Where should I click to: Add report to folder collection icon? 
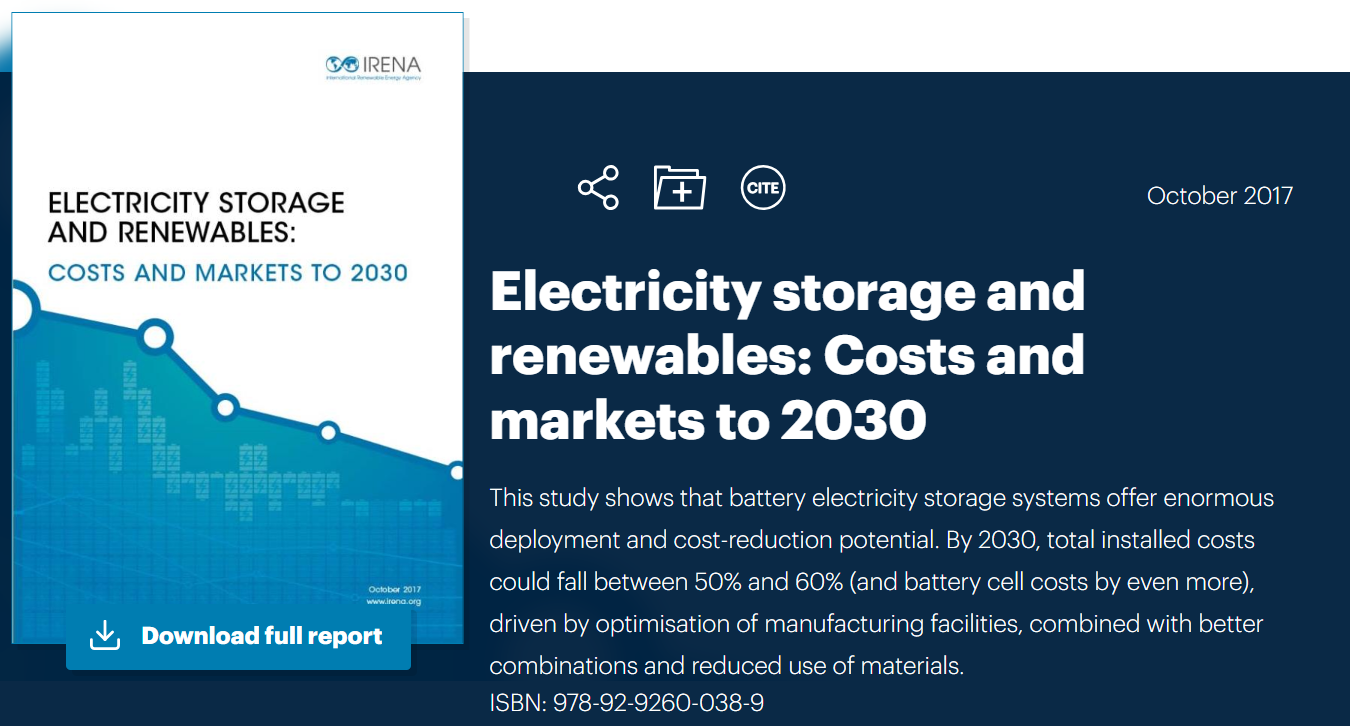[x=680, y=188]
